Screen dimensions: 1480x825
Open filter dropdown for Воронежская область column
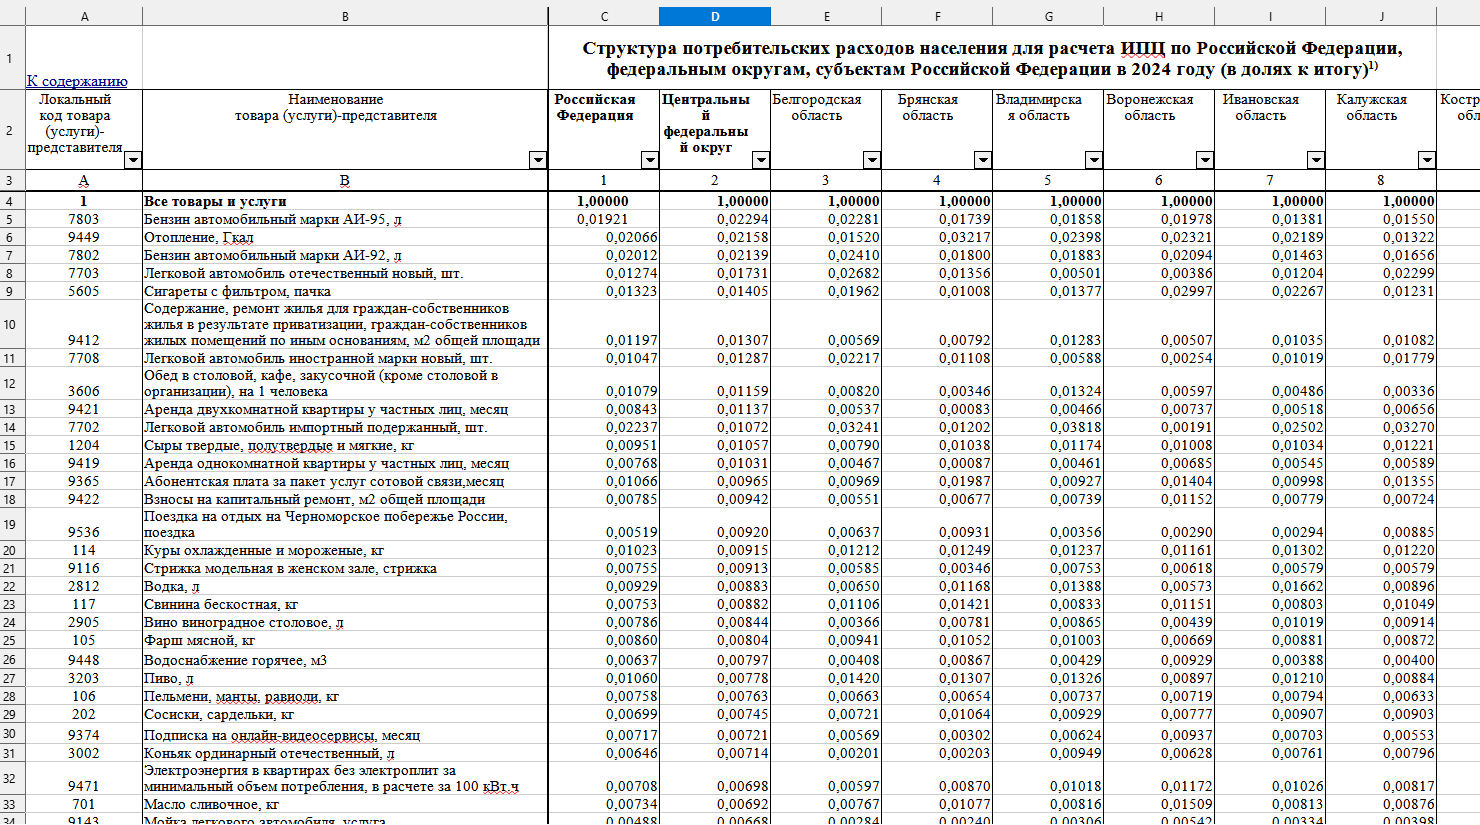[1205, 160]
